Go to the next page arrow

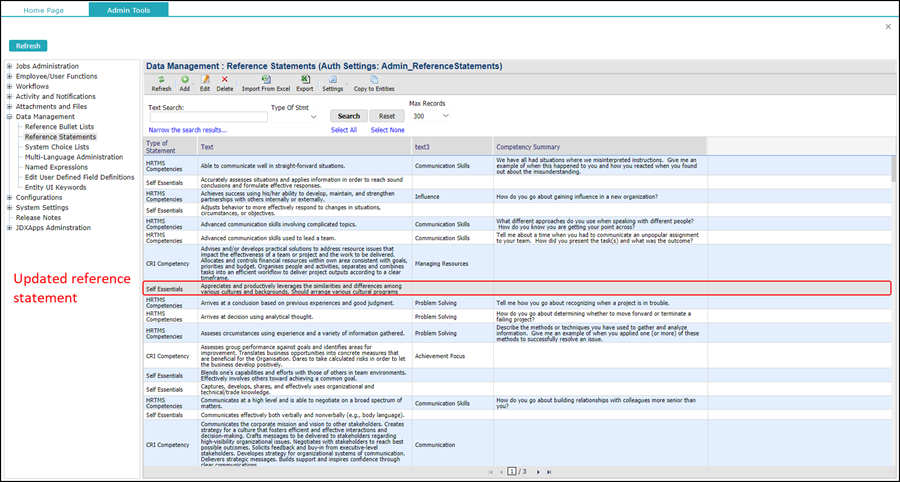(x=538, y=471)
